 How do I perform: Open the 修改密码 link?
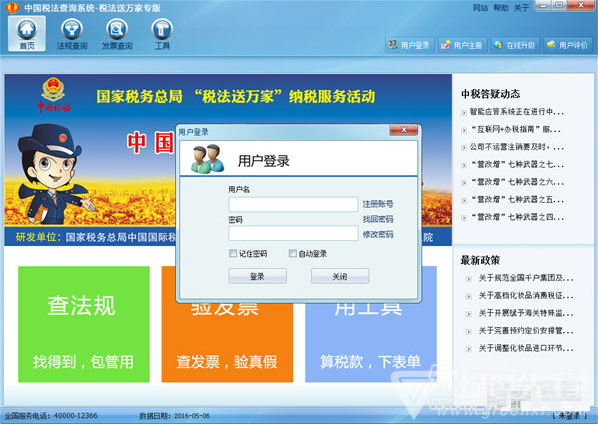tap(378, 234)
